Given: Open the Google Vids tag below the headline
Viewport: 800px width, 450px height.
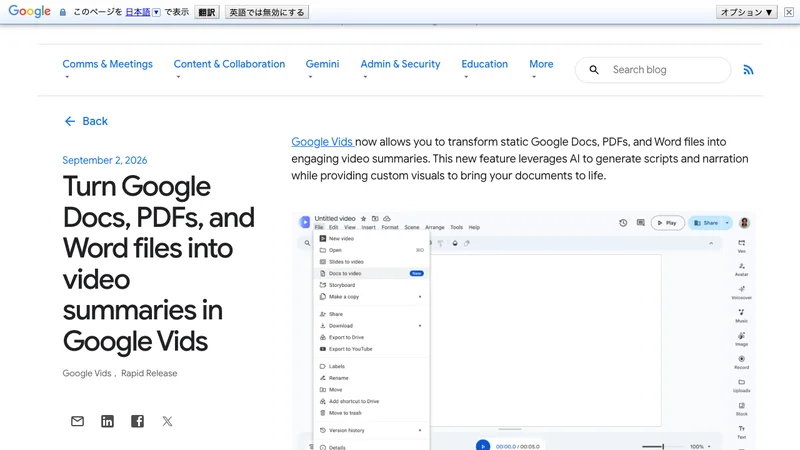Looking at the screenshot, I should [87, 373].
